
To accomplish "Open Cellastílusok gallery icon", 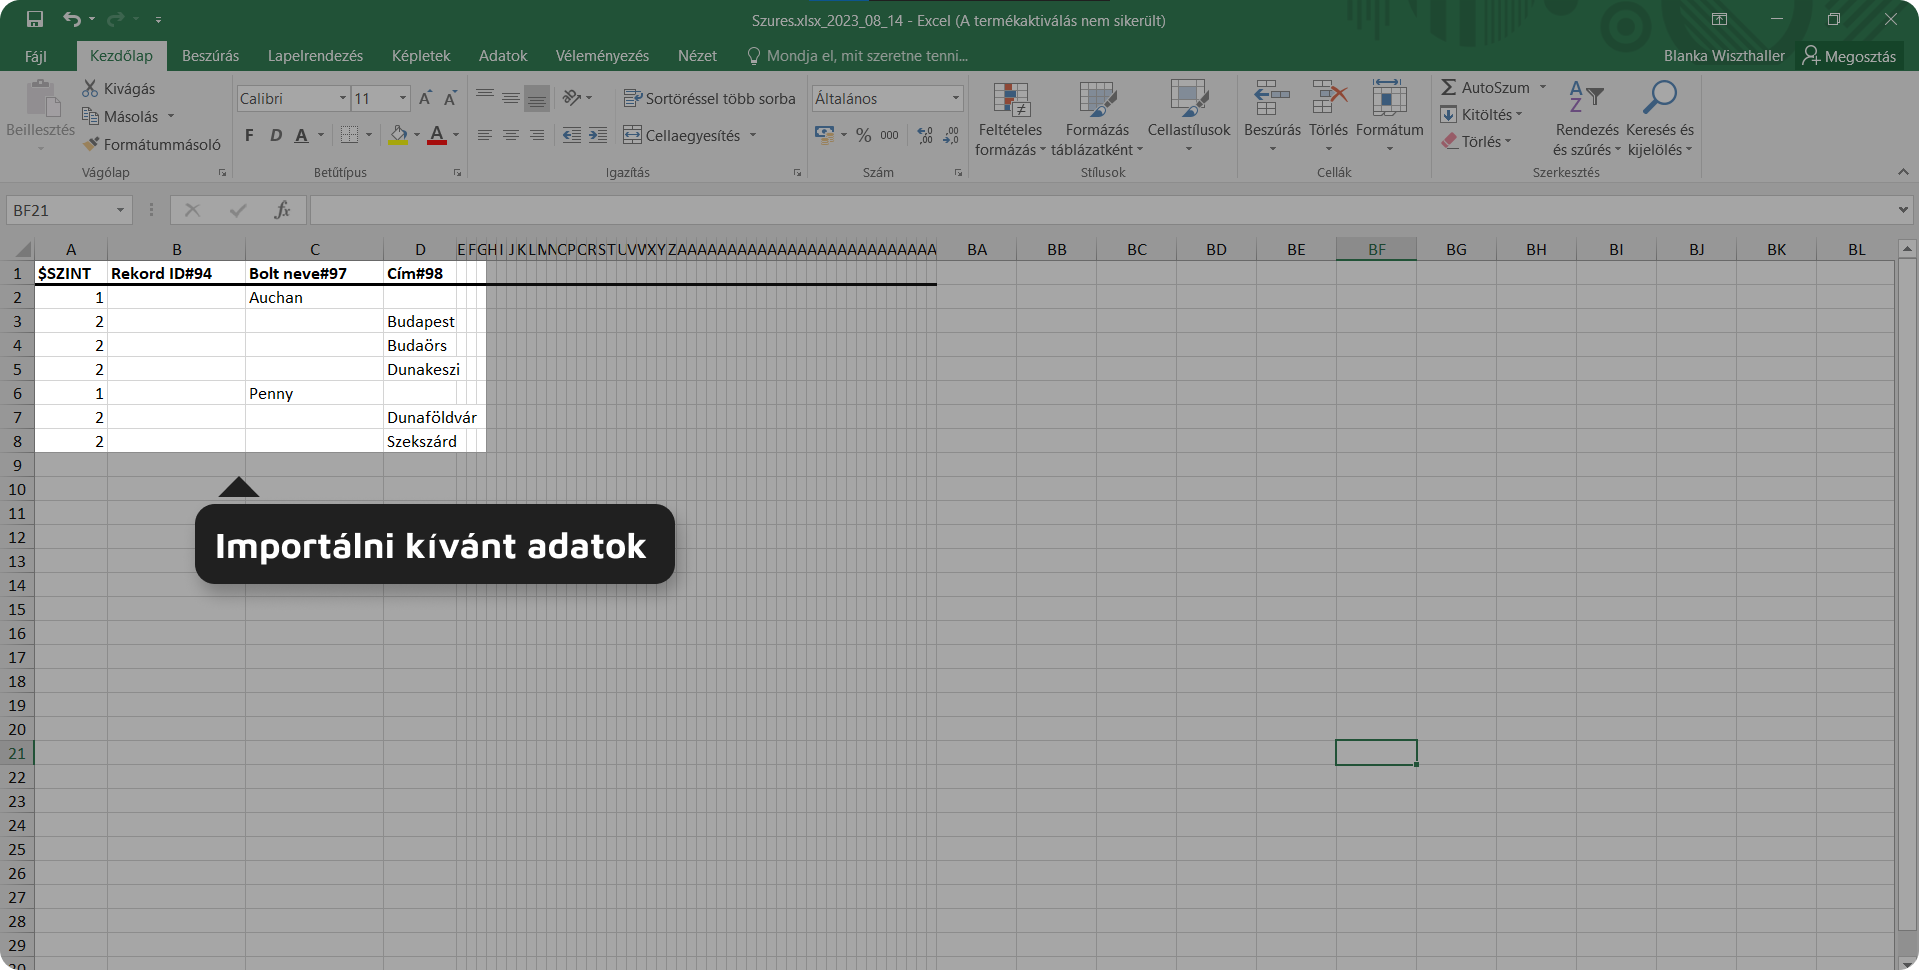I will click(x=1189, y=100).
